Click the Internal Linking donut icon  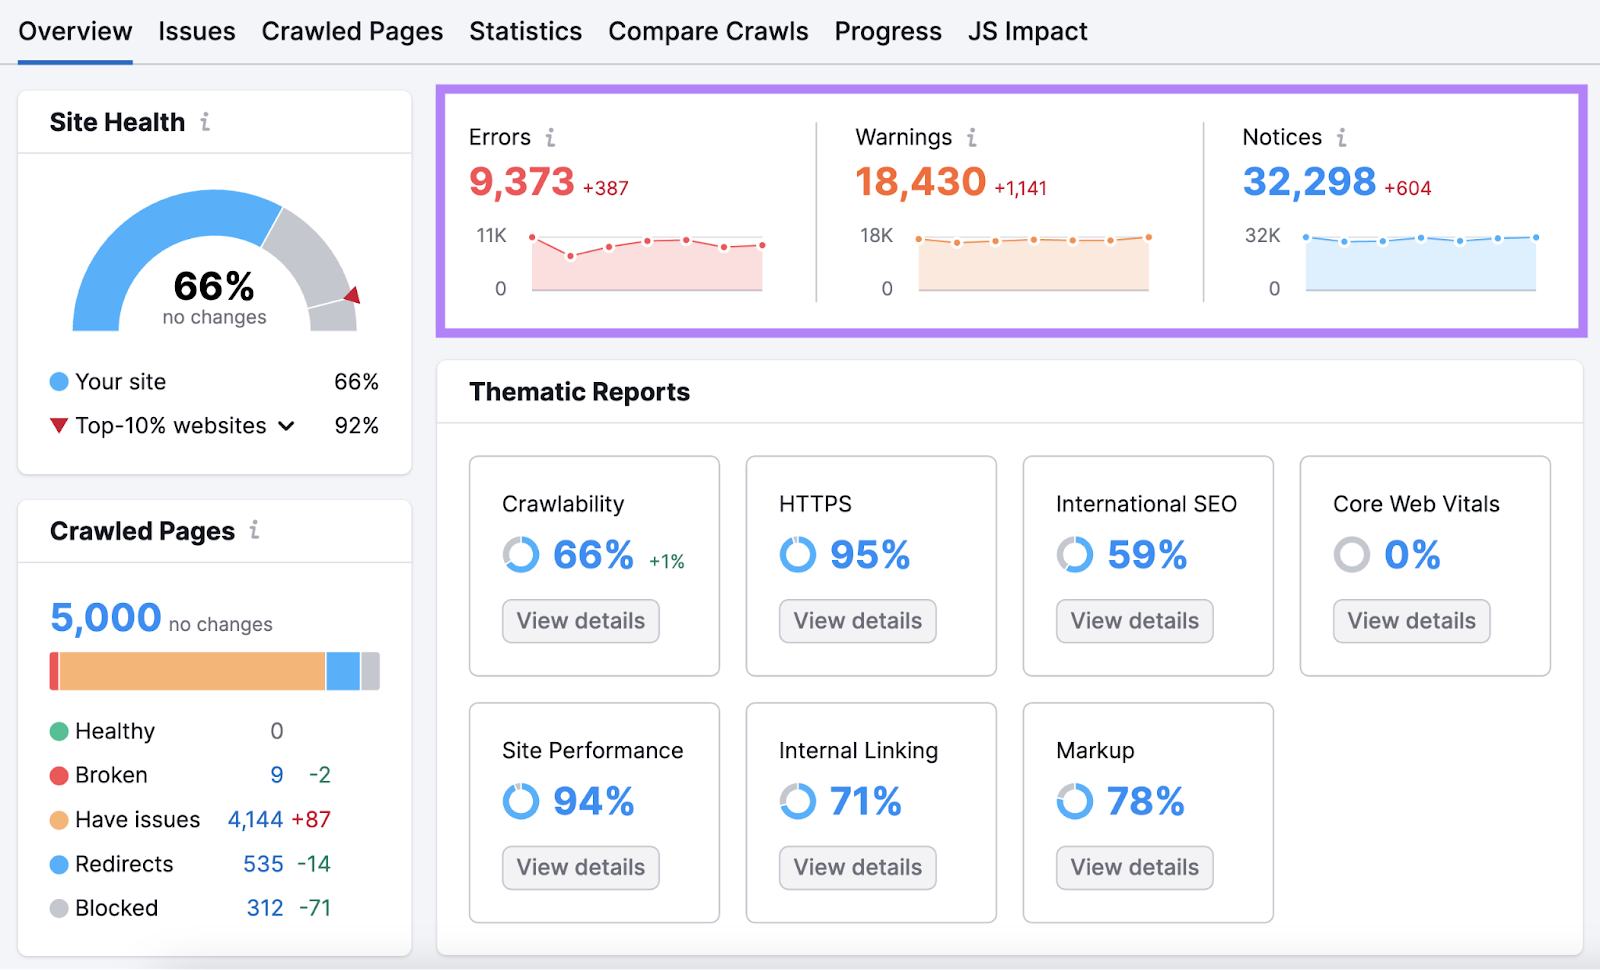(798, 801)
